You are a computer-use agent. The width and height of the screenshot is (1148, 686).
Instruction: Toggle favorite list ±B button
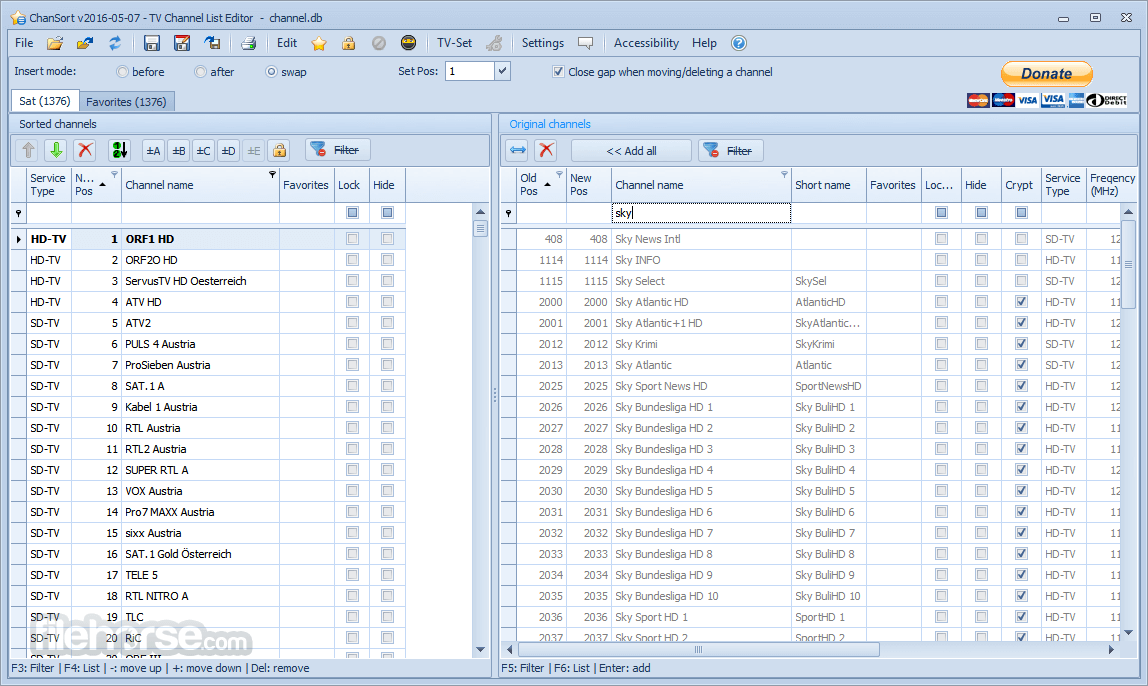(x=179, y=151)
